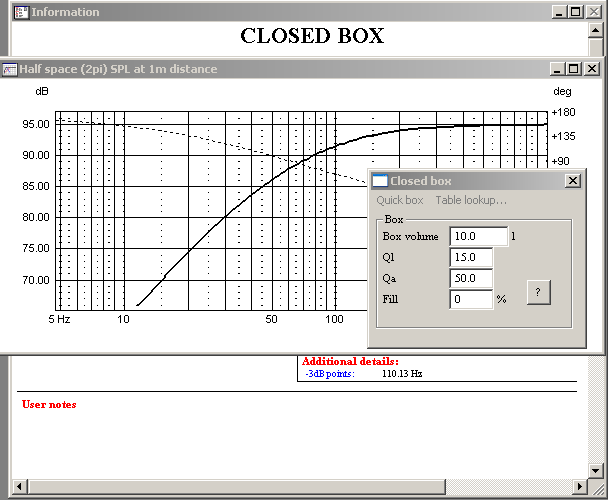Click the +180 deg axis label

click(563, 112)
